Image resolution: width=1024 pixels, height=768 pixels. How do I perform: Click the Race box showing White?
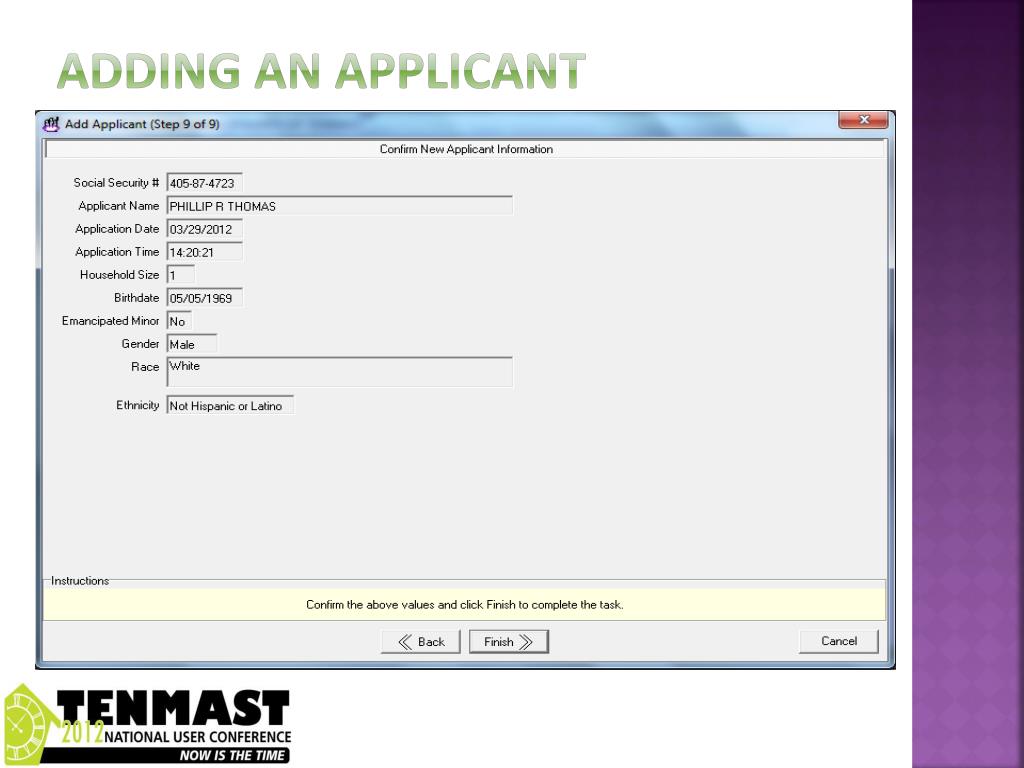340,372
